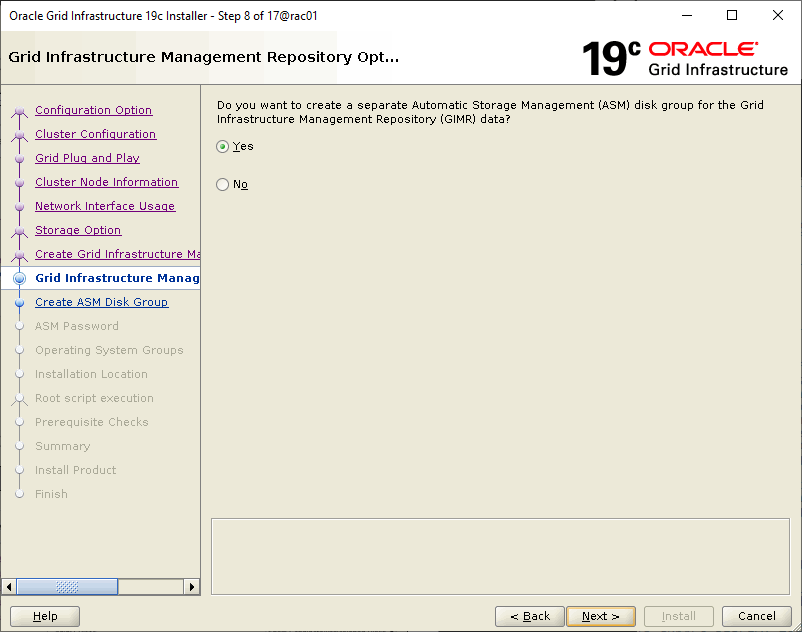Cancel the Grid Infrastructure installation

[x=756, y=616]
